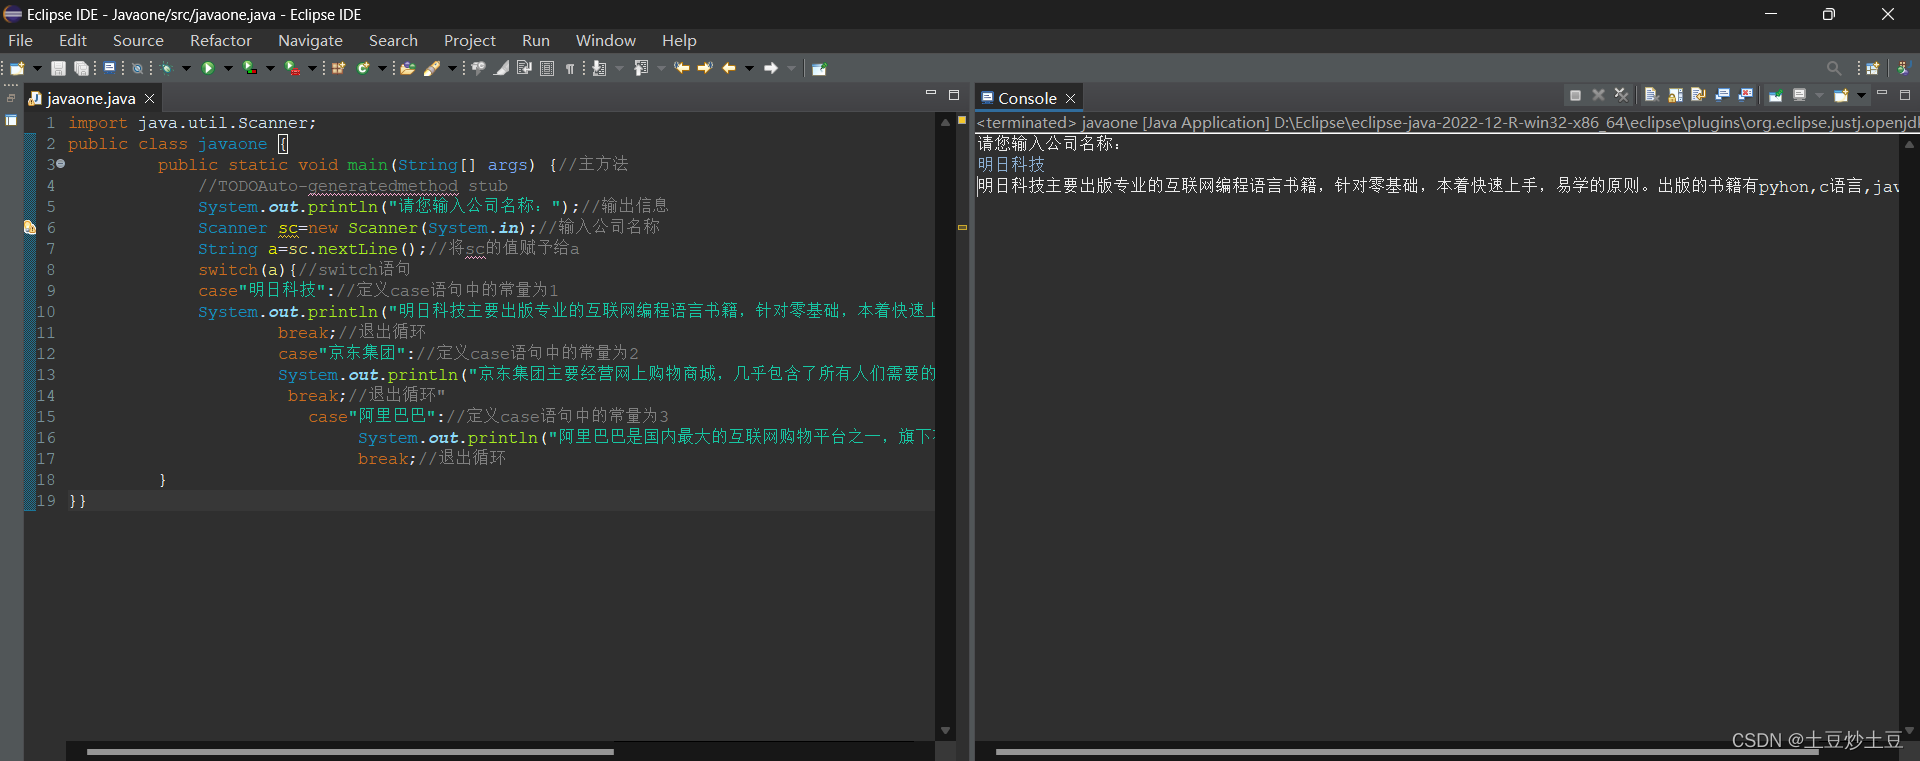Viewport: 1920px width, 761px height.
Task: Save the current file with Save icon
Action: pos(58,68)
